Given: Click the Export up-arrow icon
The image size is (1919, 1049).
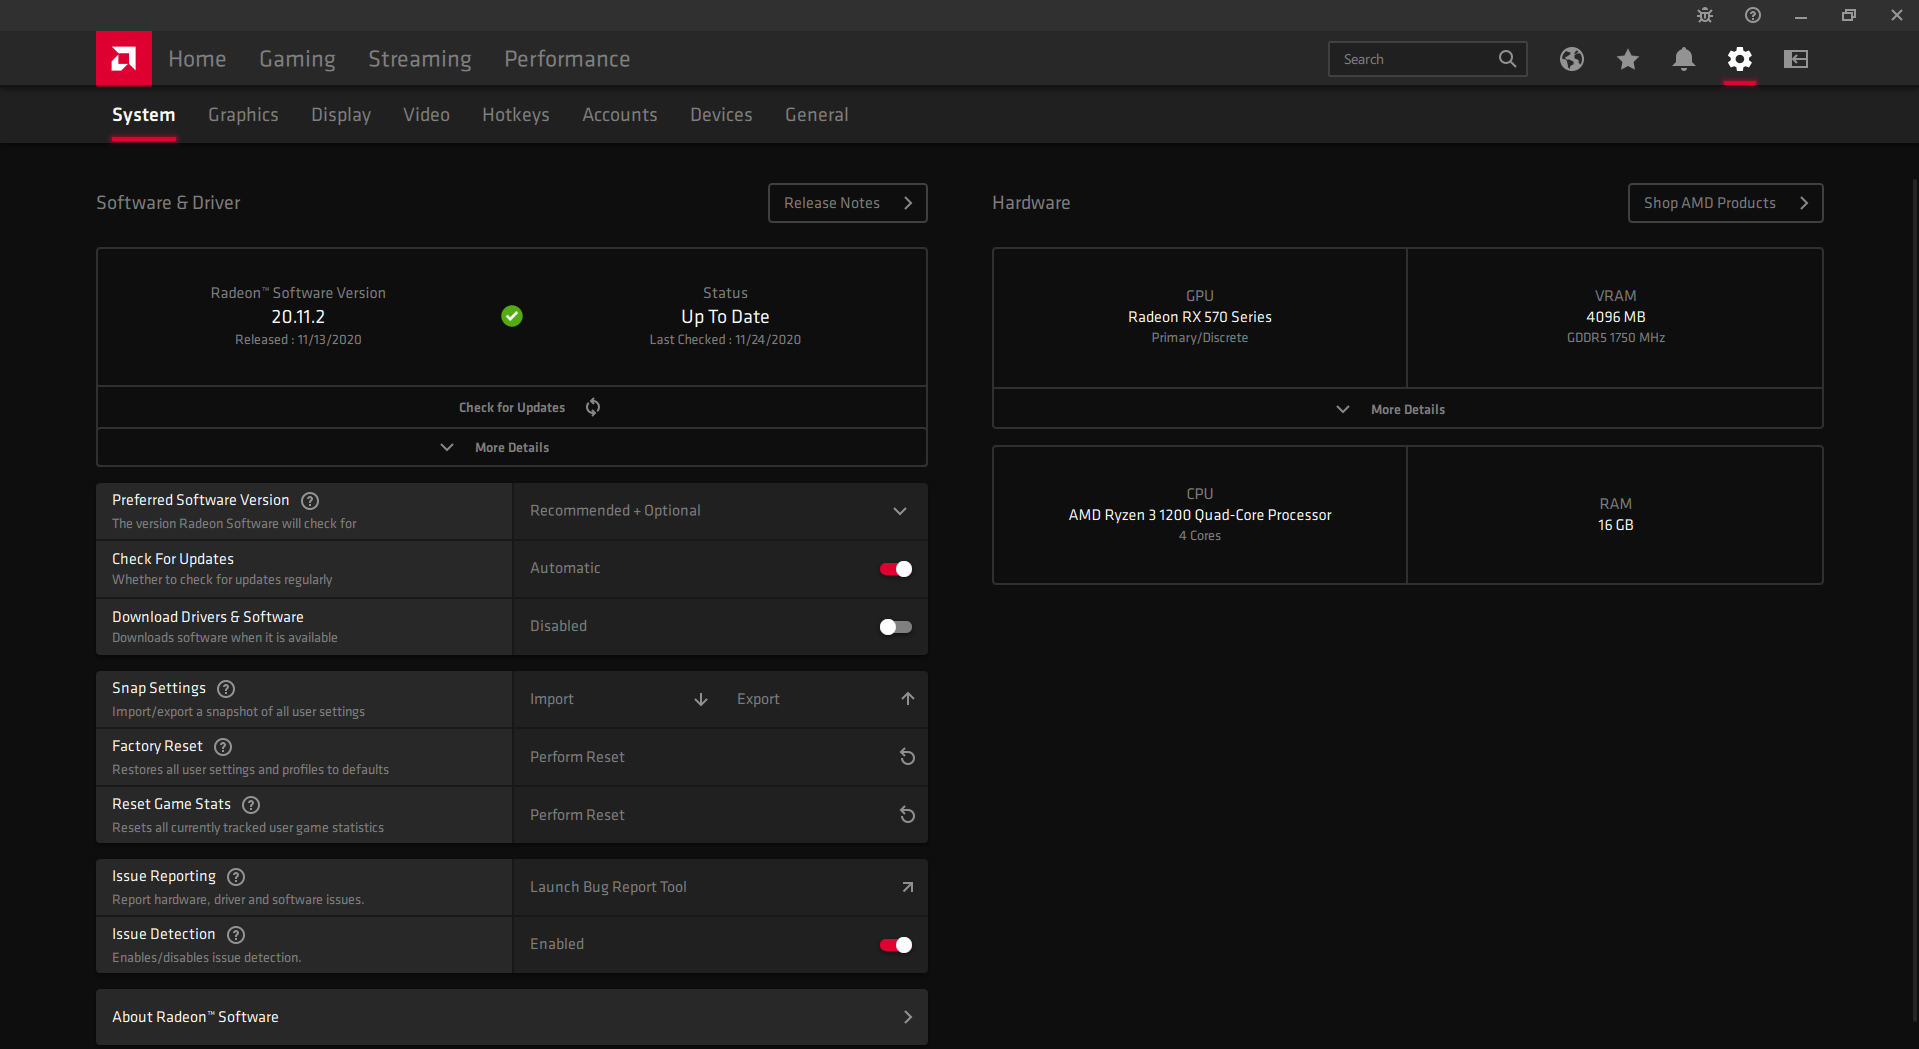Looking at the screenshot, I should click(908, 699).
